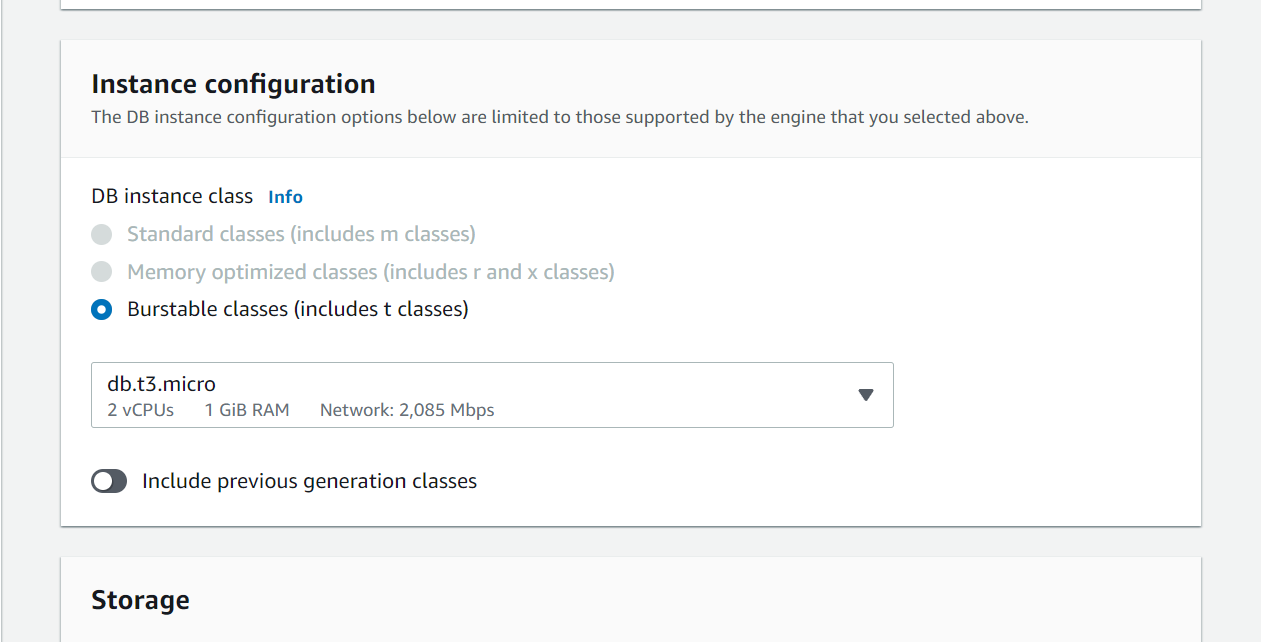1261x642 pixels.
Task: Click the '1 GiB RAM' spec in the selector
Action: (x=247, y=410)
